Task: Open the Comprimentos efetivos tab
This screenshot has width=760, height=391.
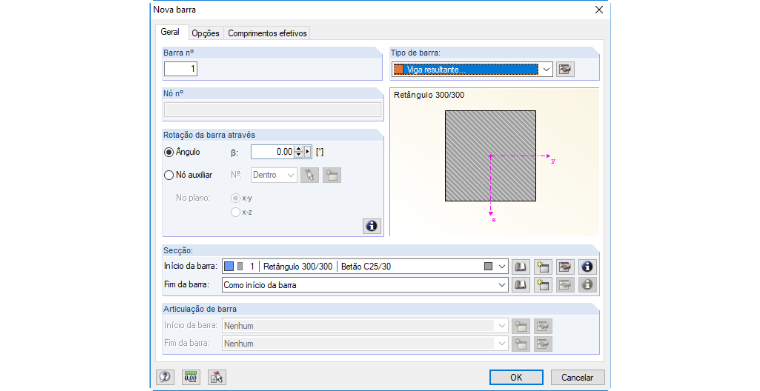Action: [267, 33]
